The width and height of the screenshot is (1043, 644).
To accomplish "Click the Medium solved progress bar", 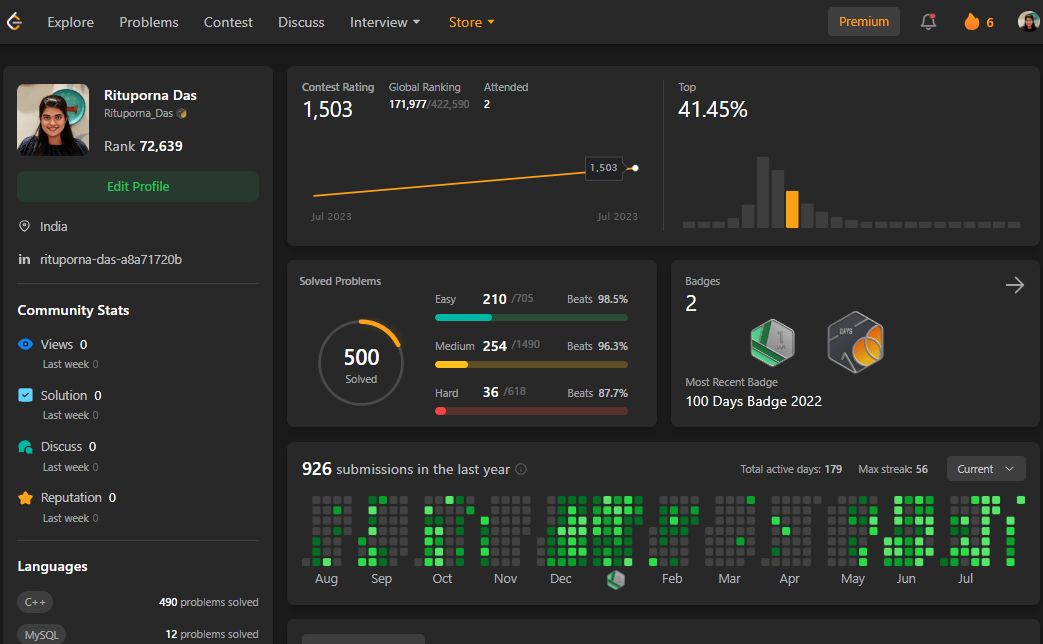I will [531, 365].
